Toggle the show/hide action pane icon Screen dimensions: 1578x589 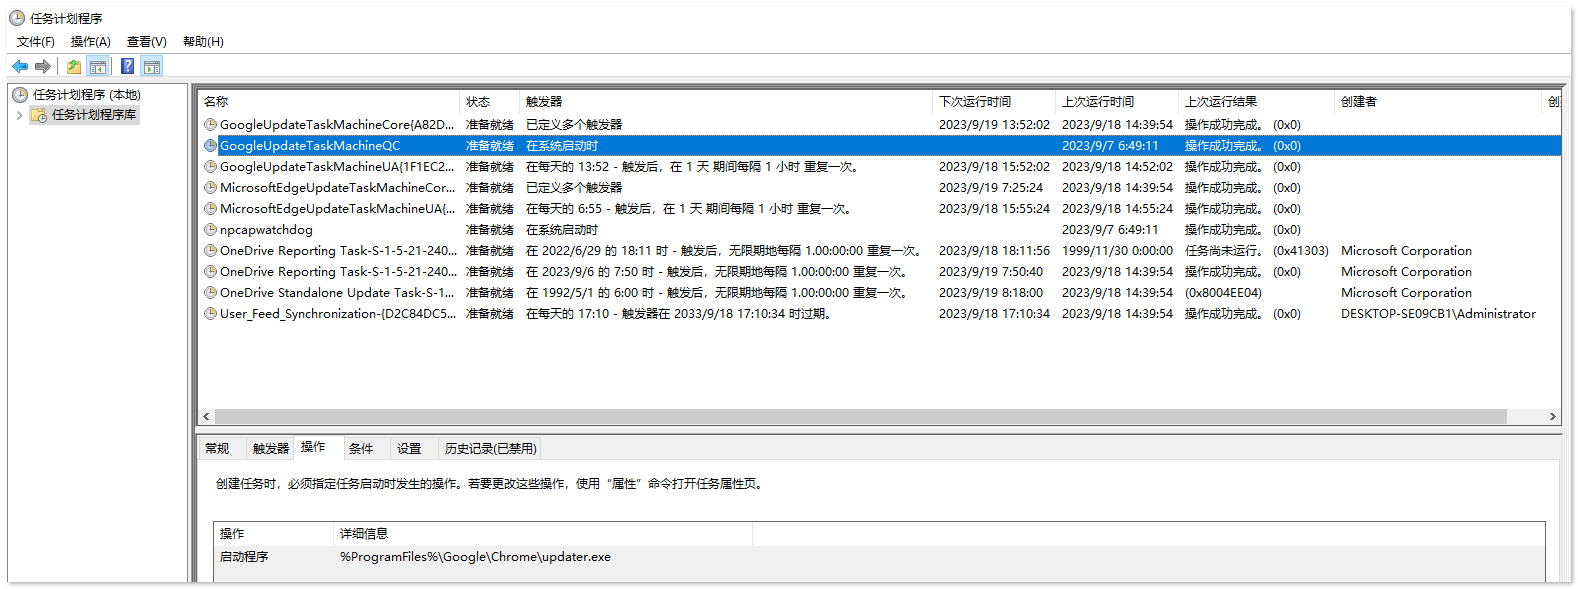click(152, 67)
